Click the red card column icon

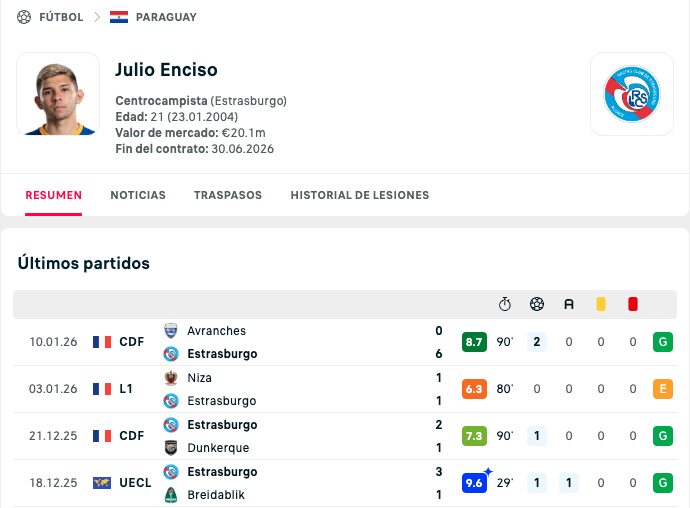click(x=633, y=304)
